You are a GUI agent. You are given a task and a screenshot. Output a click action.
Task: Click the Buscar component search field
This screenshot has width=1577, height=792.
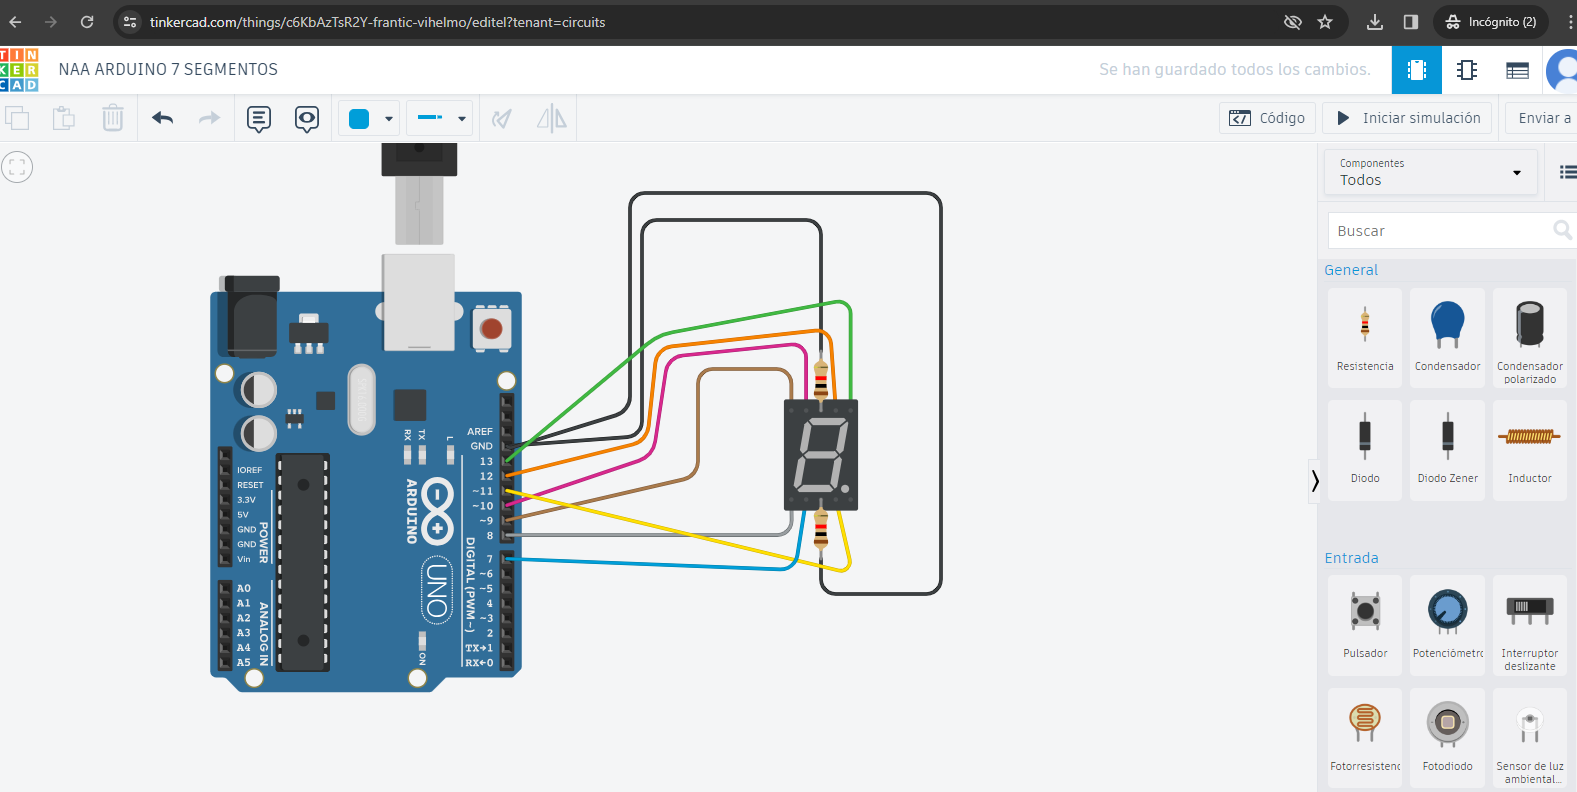pos(1440,231)
